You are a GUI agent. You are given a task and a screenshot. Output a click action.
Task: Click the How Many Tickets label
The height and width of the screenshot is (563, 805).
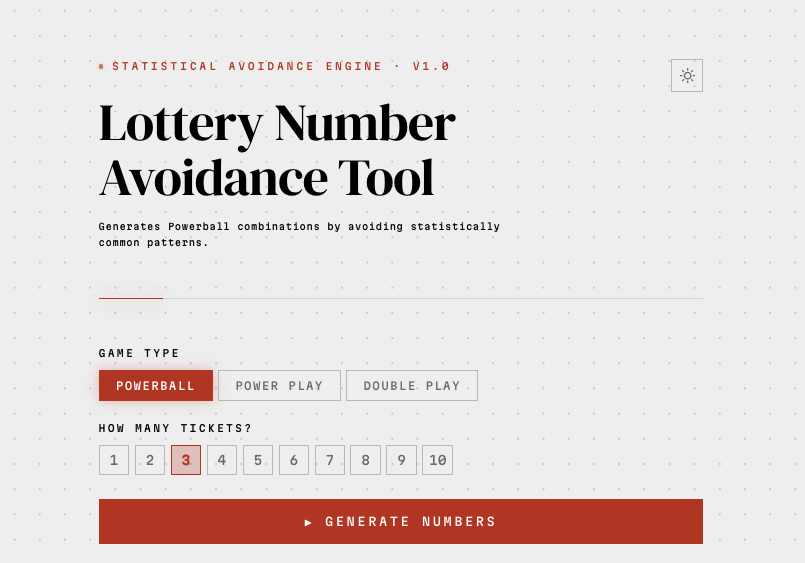175,428
